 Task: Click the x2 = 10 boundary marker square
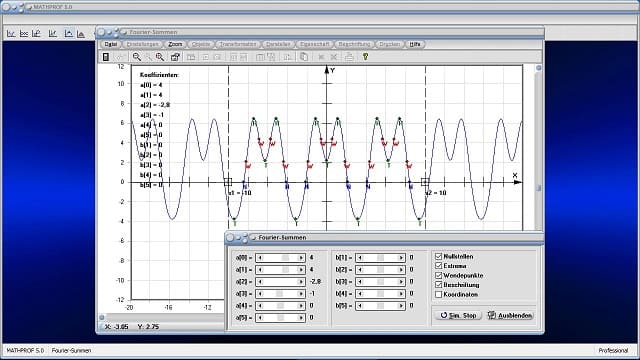425,182
